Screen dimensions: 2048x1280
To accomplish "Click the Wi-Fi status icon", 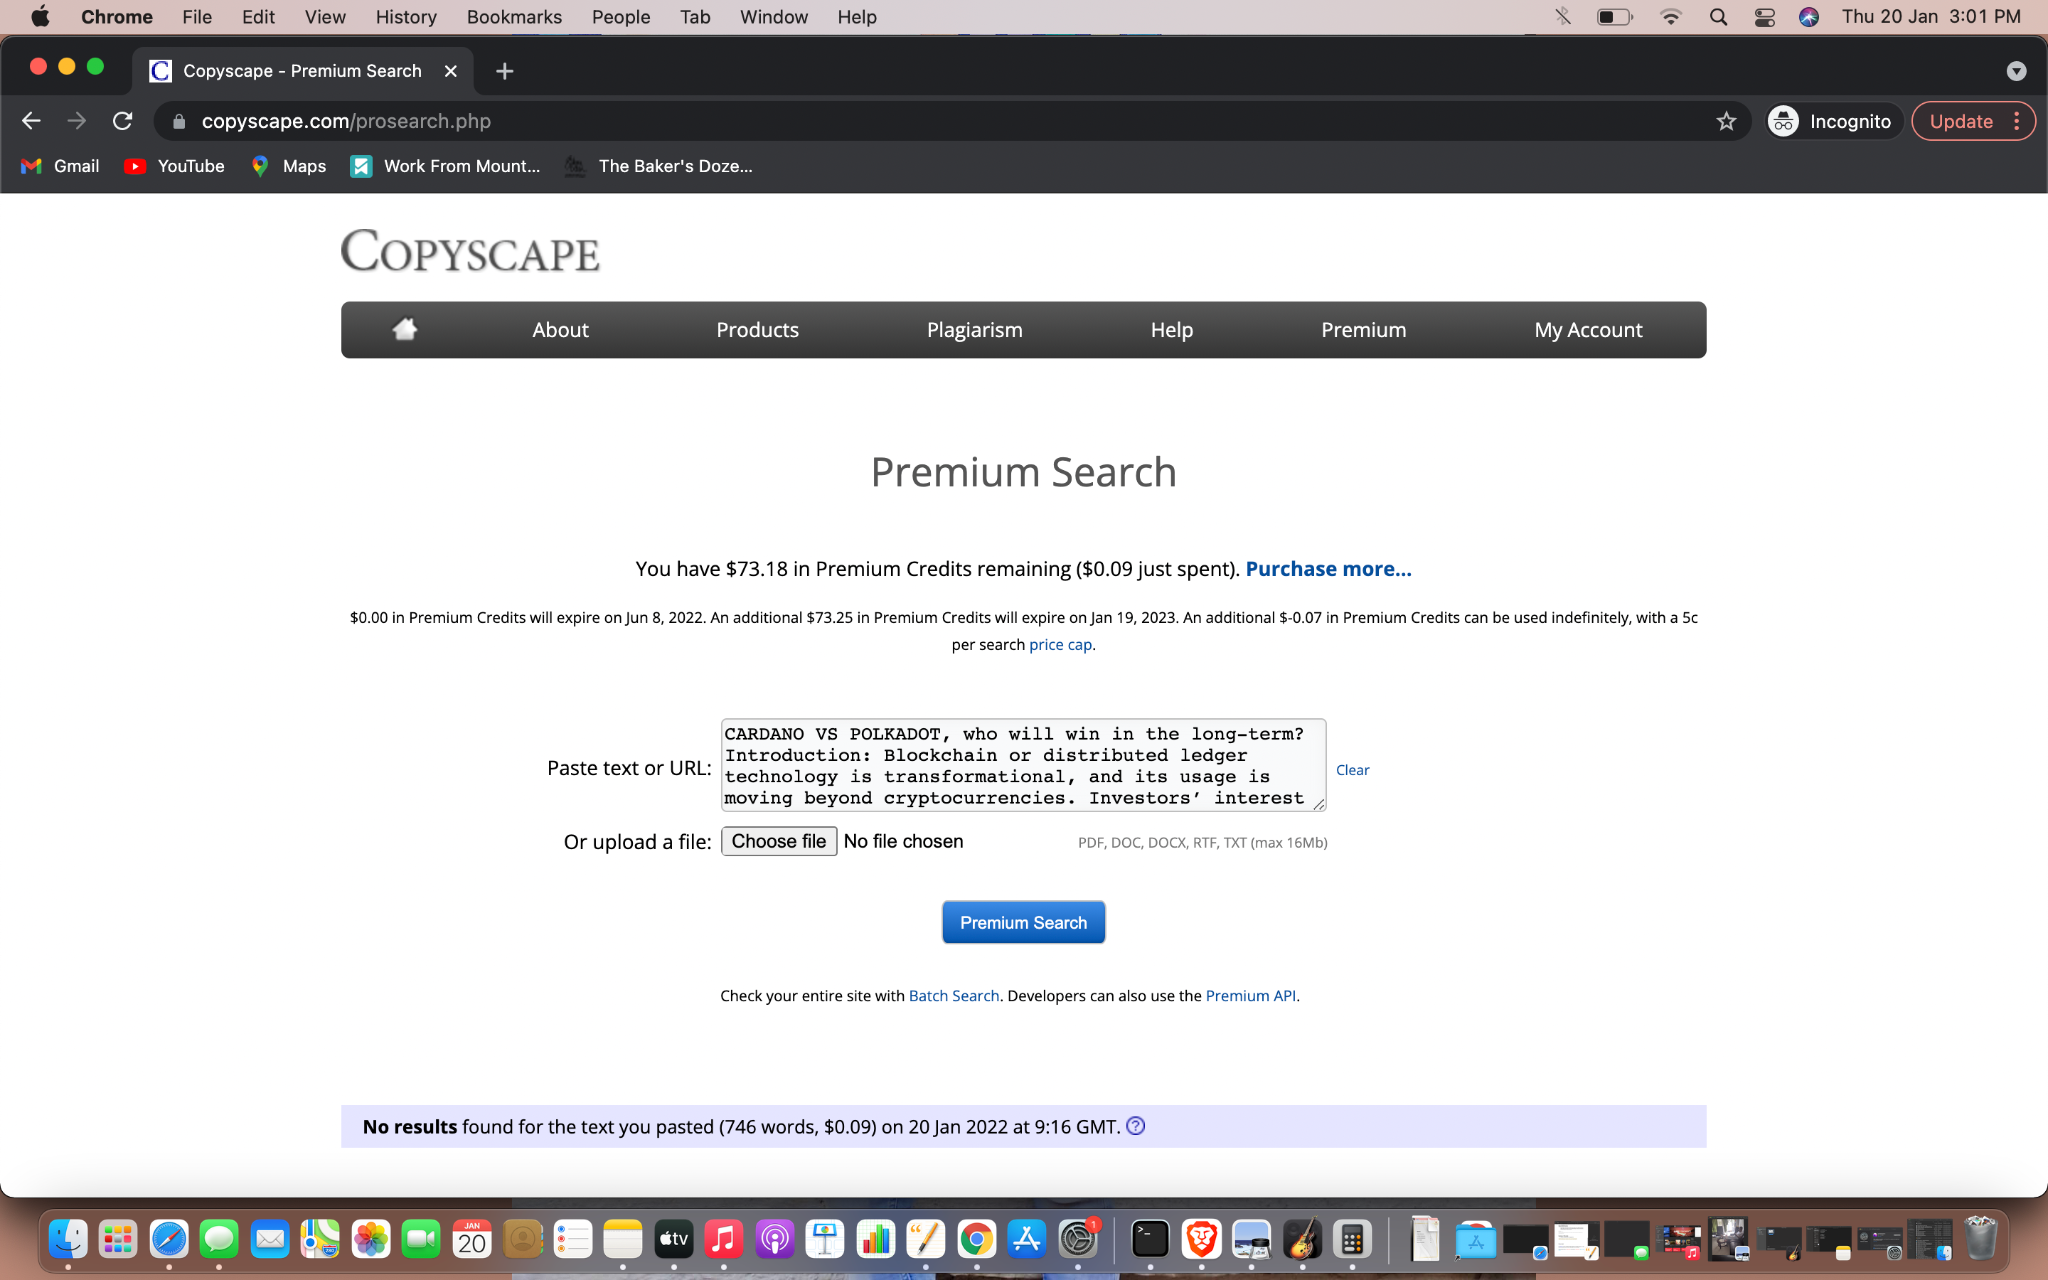I will (1670, 17).
